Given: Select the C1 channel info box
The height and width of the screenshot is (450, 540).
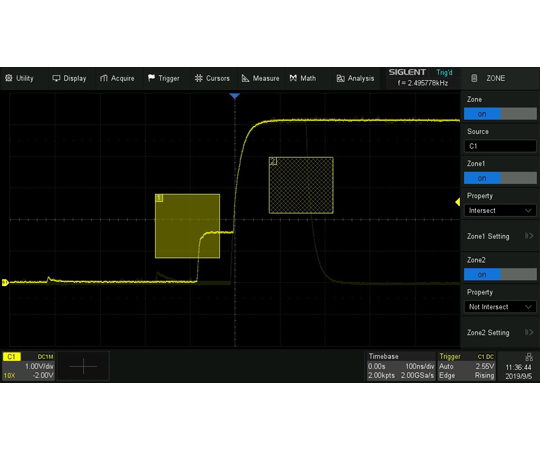Looking at the screenshot, I should click(29, 366).
